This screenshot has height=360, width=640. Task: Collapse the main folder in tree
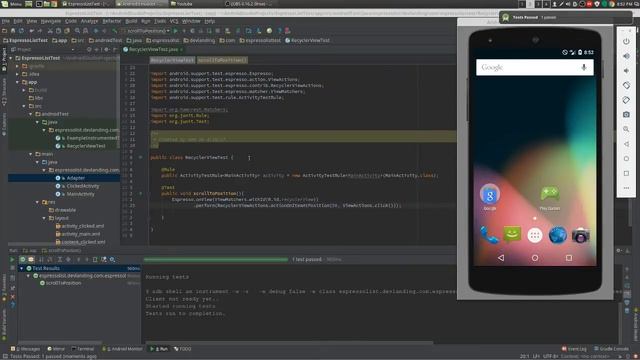31,154
